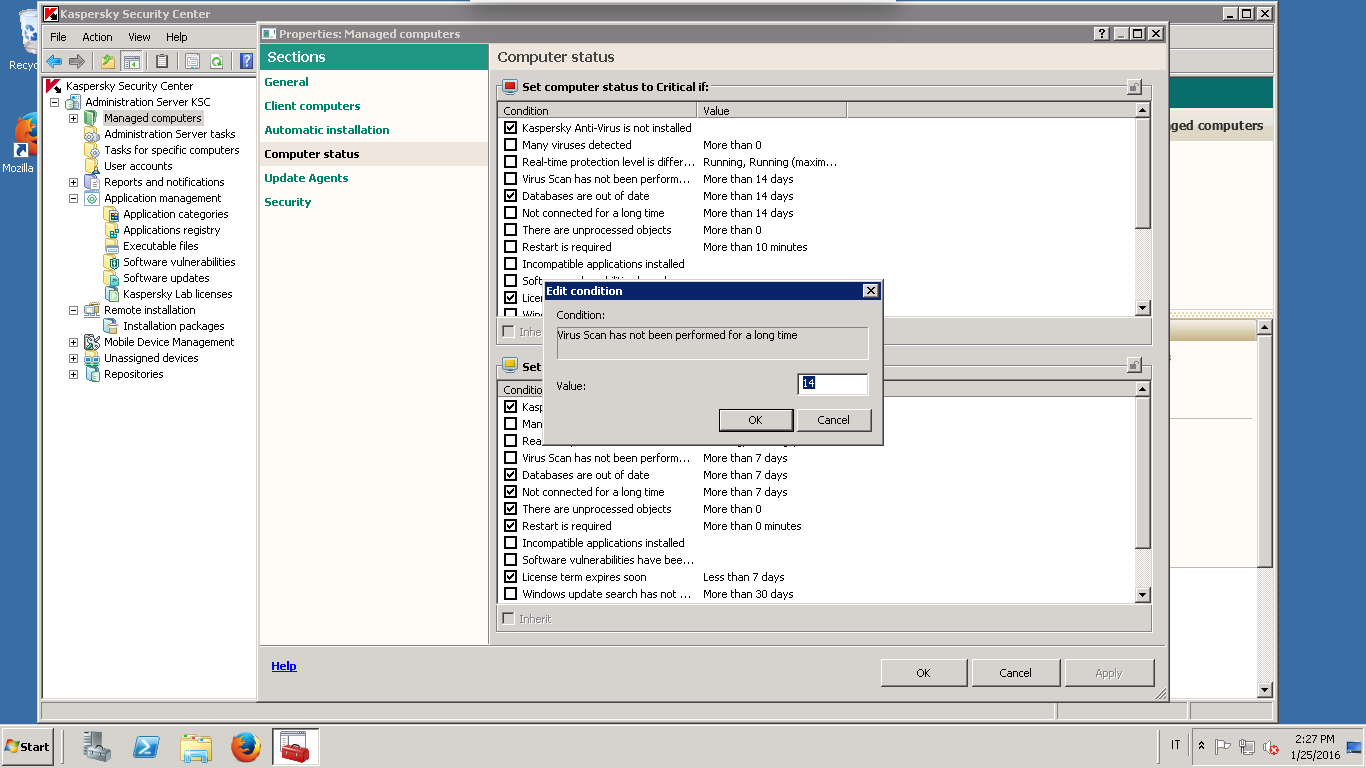Open Server Manager from the taskbar

pos(97,747)
